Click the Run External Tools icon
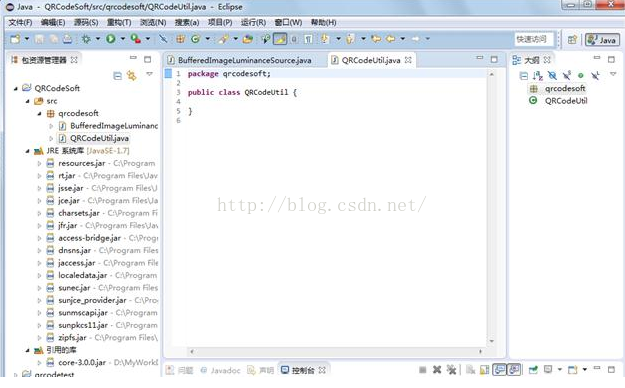 pos(136,39)
